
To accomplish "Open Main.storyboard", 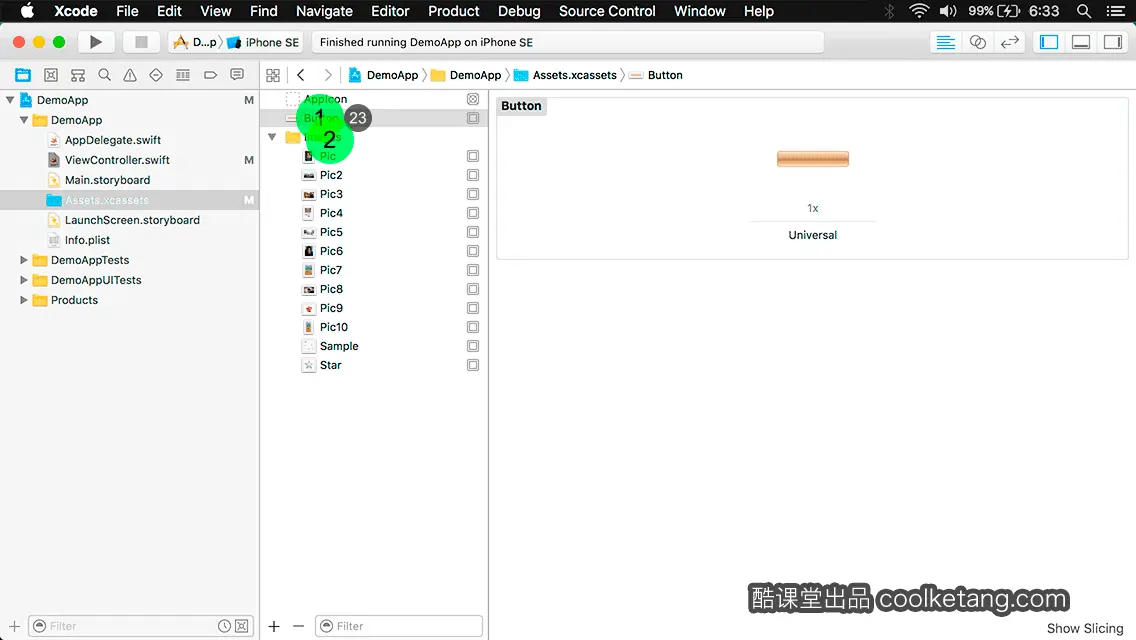I will 107,180.
